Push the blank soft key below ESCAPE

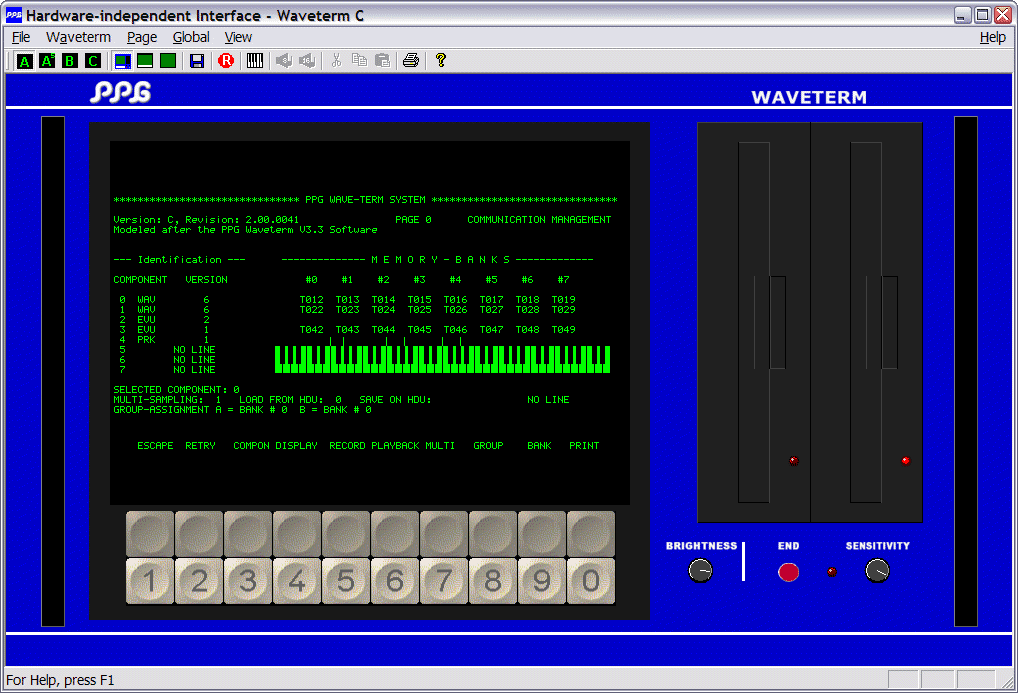[x=150, y=534]
